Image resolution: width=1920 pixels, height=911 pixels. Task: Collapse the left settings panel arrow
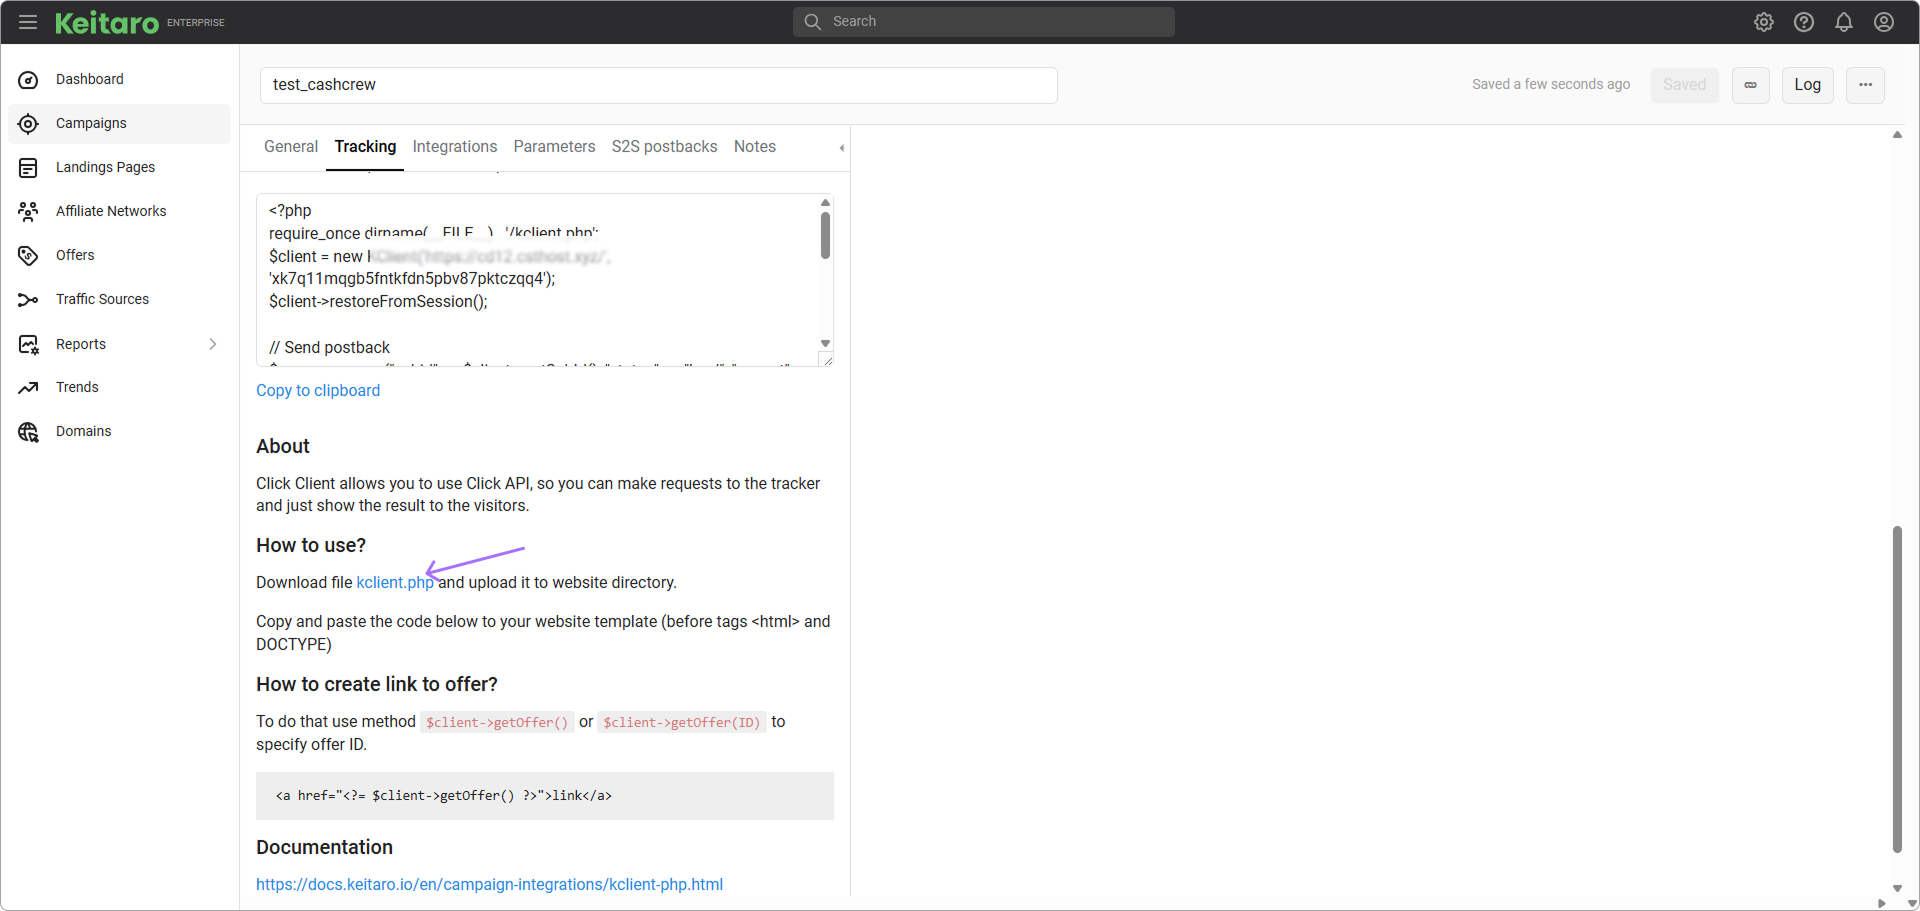point(842,148)
